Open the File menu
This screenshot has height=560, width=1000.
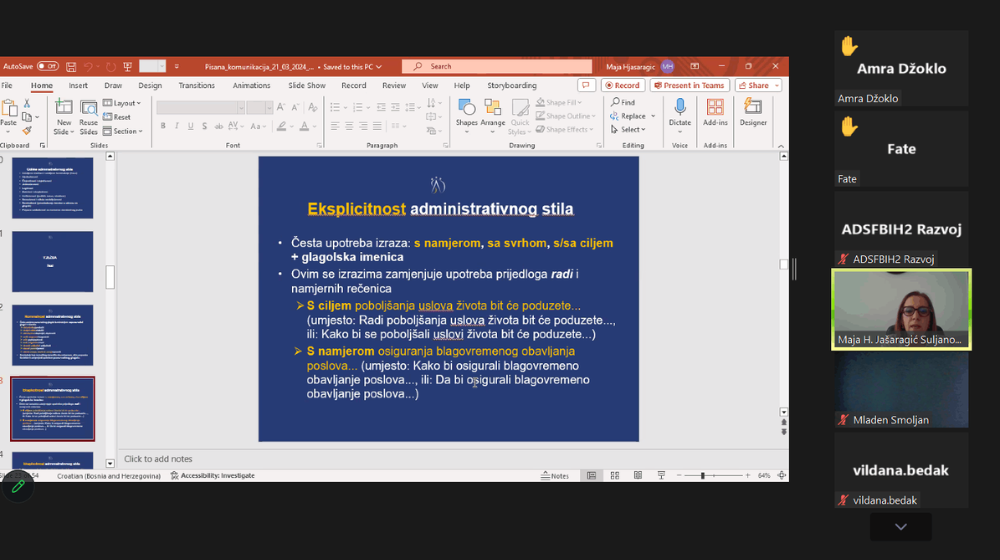tap(7, 85)
